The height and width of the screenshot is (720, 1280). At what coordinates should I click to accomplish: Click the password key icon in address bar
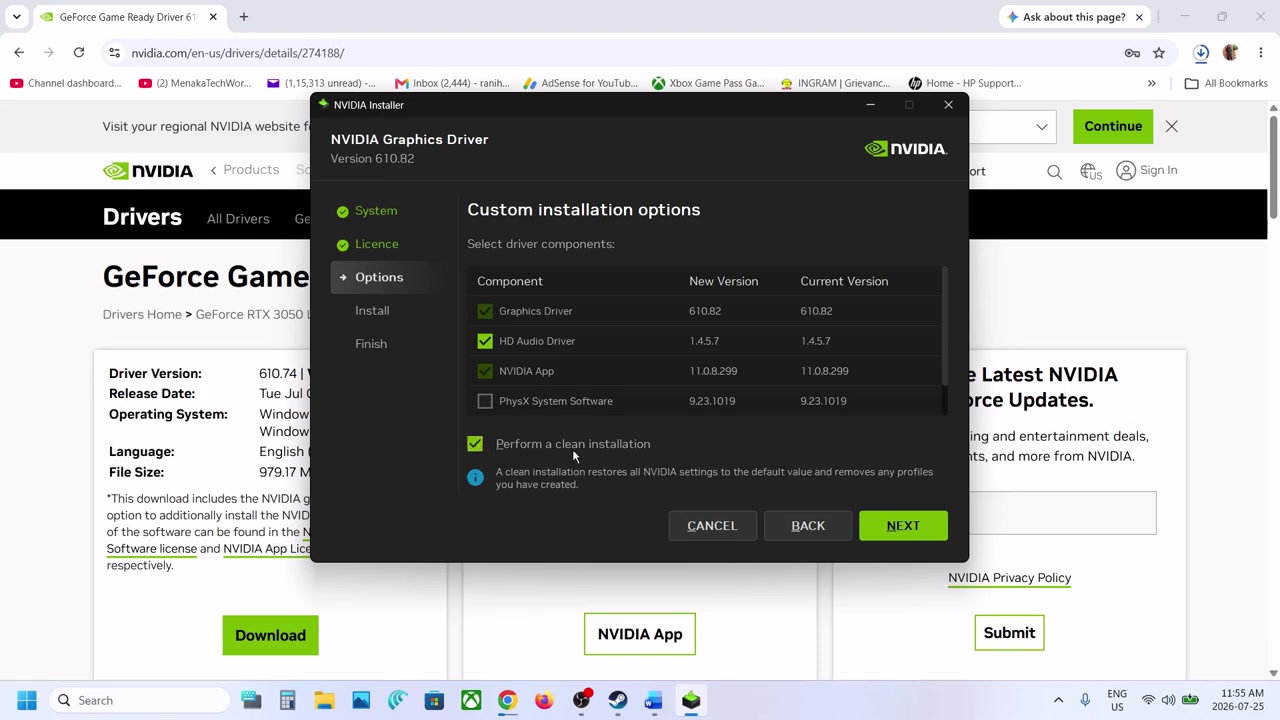pos(1132,53)
